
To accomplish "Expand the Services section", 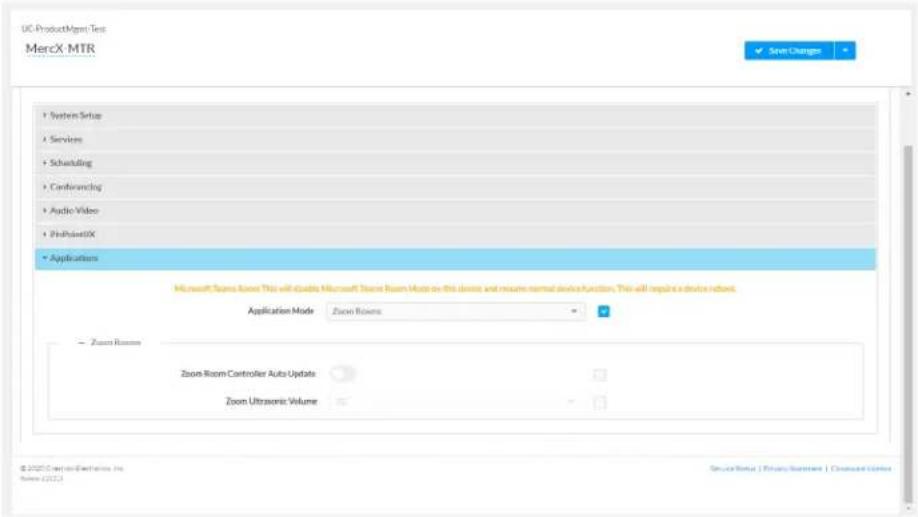I will 455,139.
